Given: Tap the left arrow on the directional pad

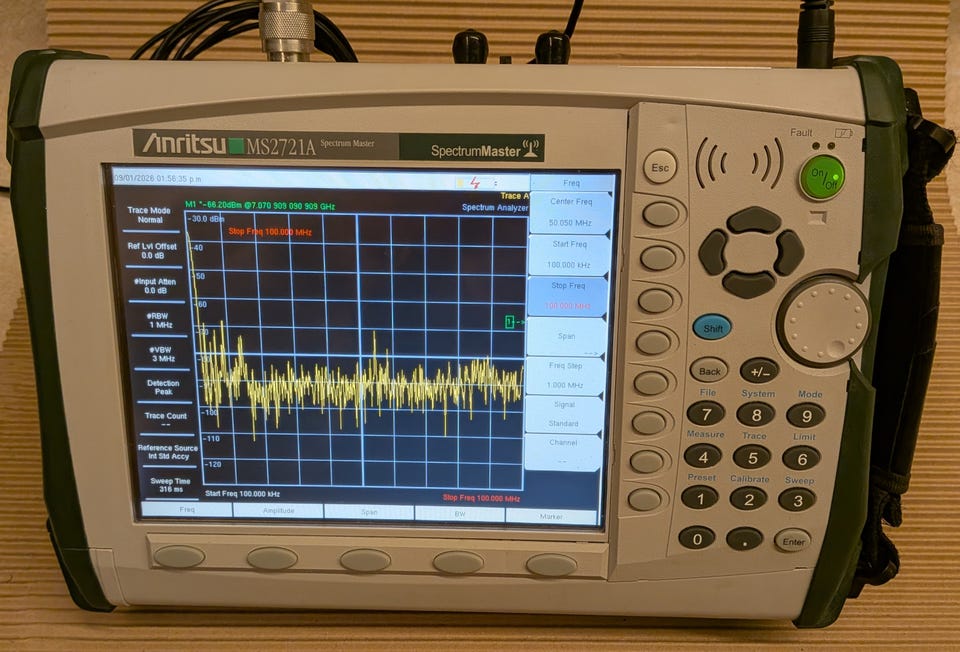Looking at the screenshot, I should (x=713, y=252).
